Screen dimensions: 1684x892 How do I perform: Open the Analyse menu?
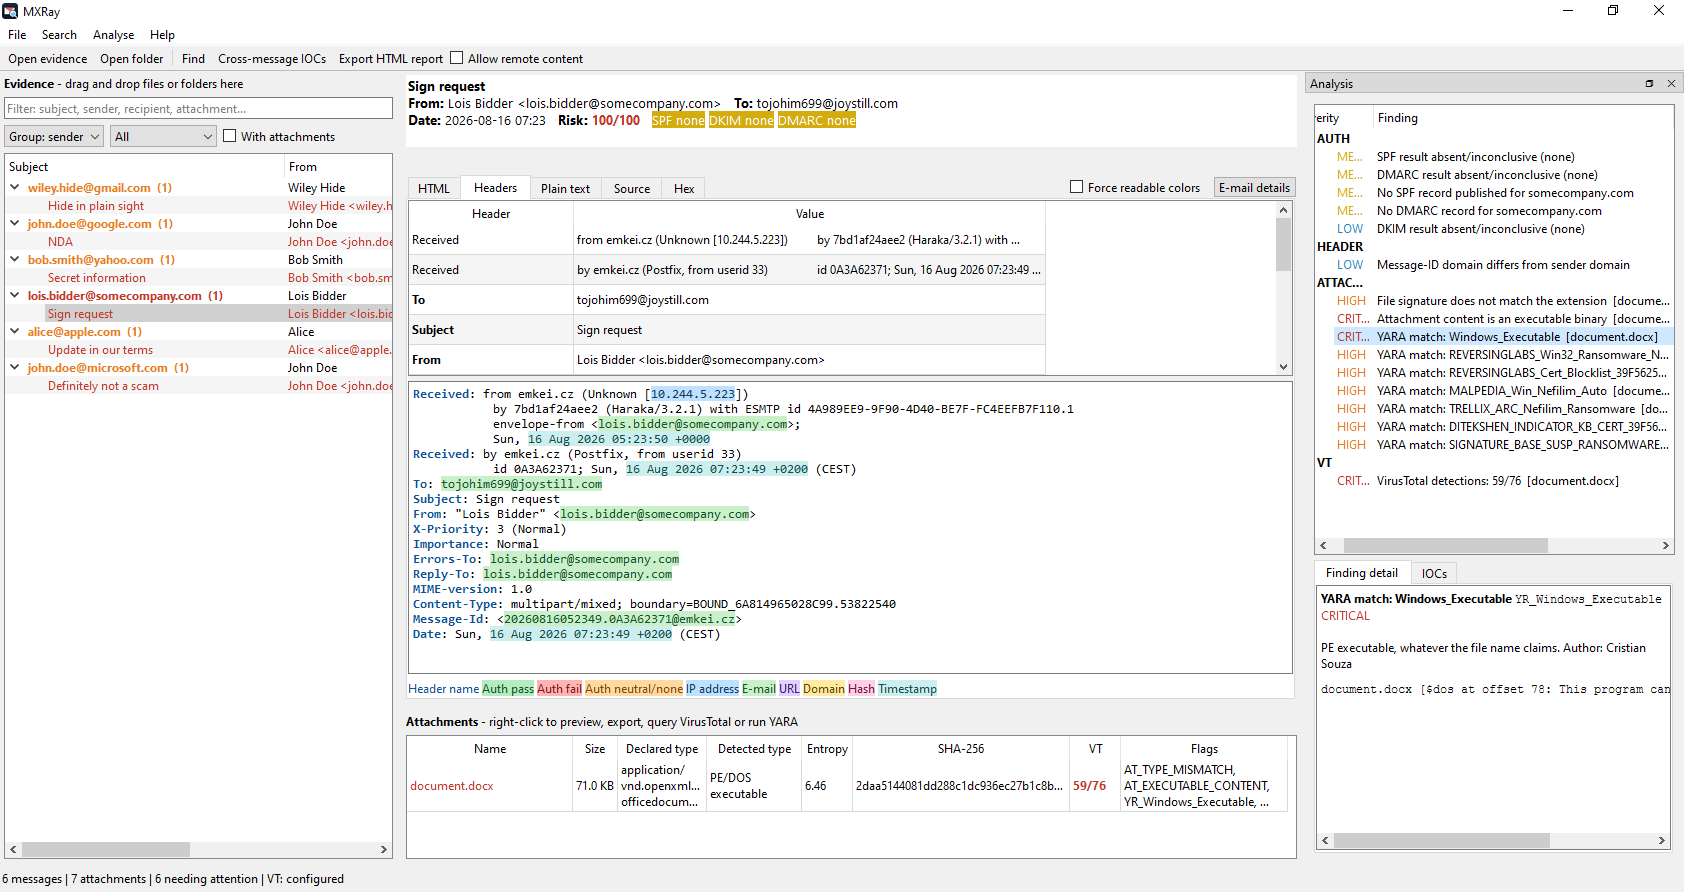113,35
